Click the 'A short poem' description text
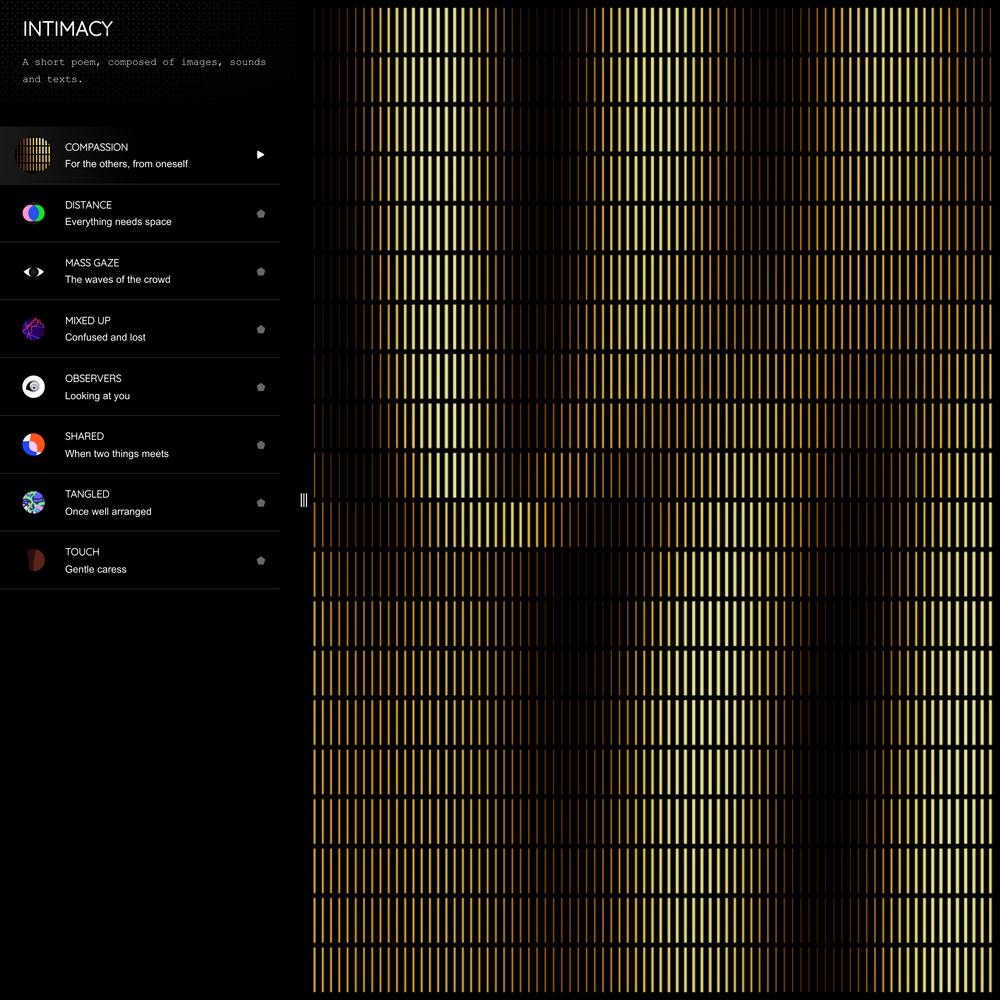The width and height of the screenshot is (1000, 1000). [144, 70]
